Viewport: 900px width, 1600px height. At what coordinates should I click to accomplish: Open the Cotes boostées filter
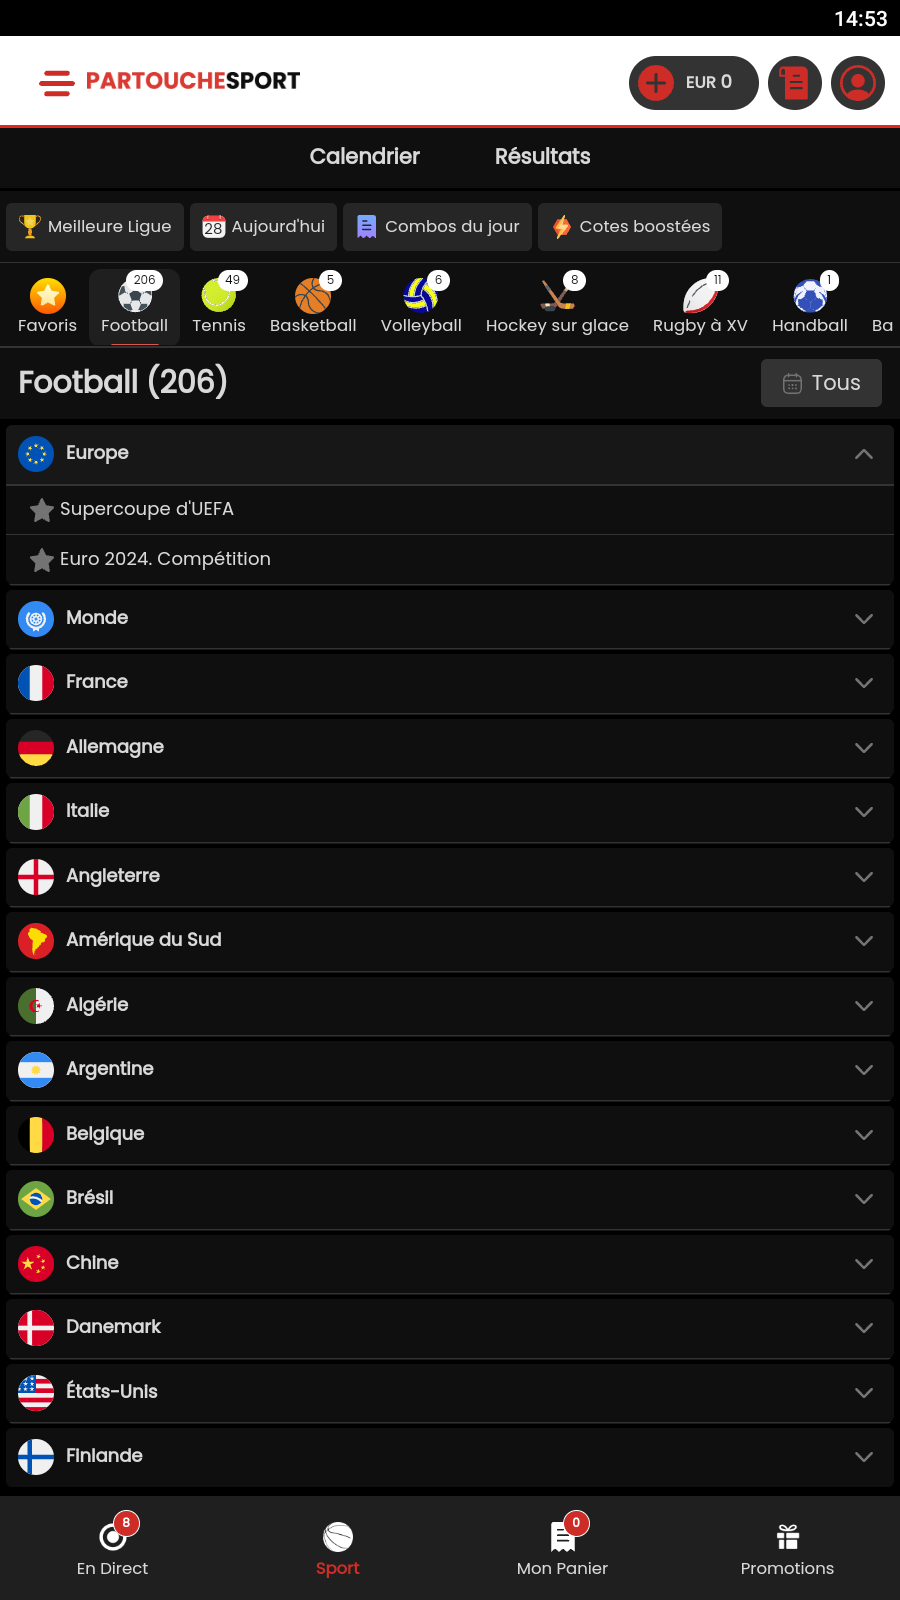point(630,227)
